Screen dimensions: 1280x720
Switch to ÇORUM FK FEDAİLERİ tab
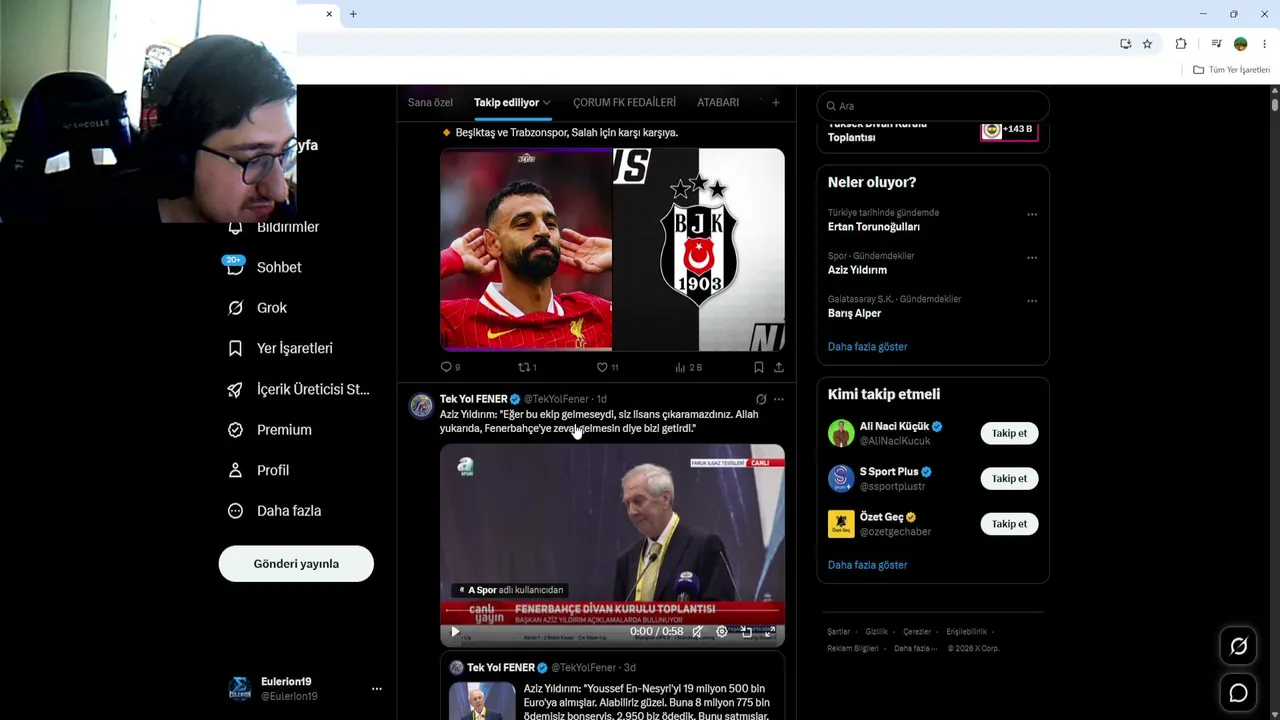click(x=624, y=102)
